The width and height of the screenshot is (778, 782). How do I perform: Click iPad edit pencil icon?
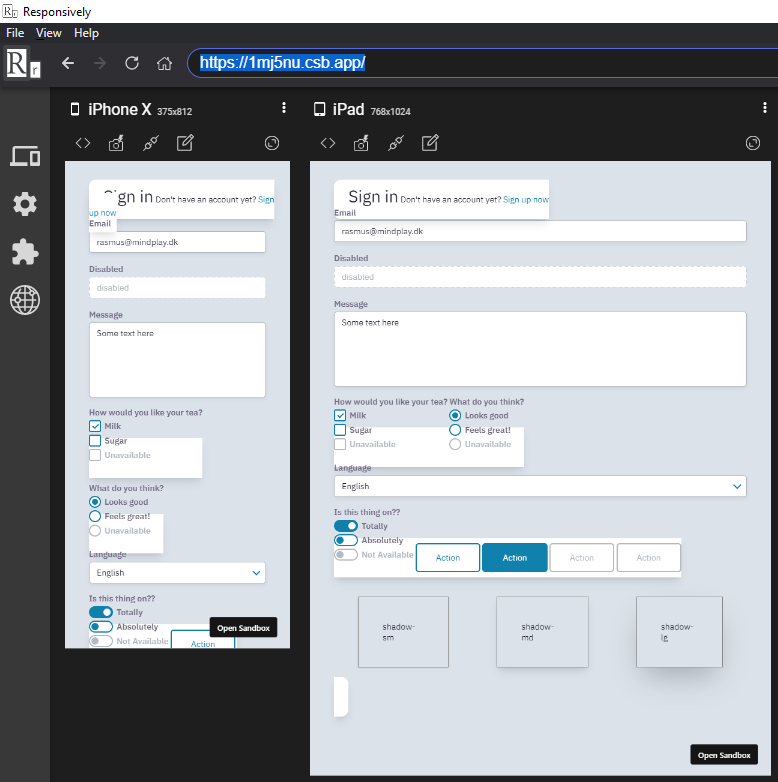[430, 143]
